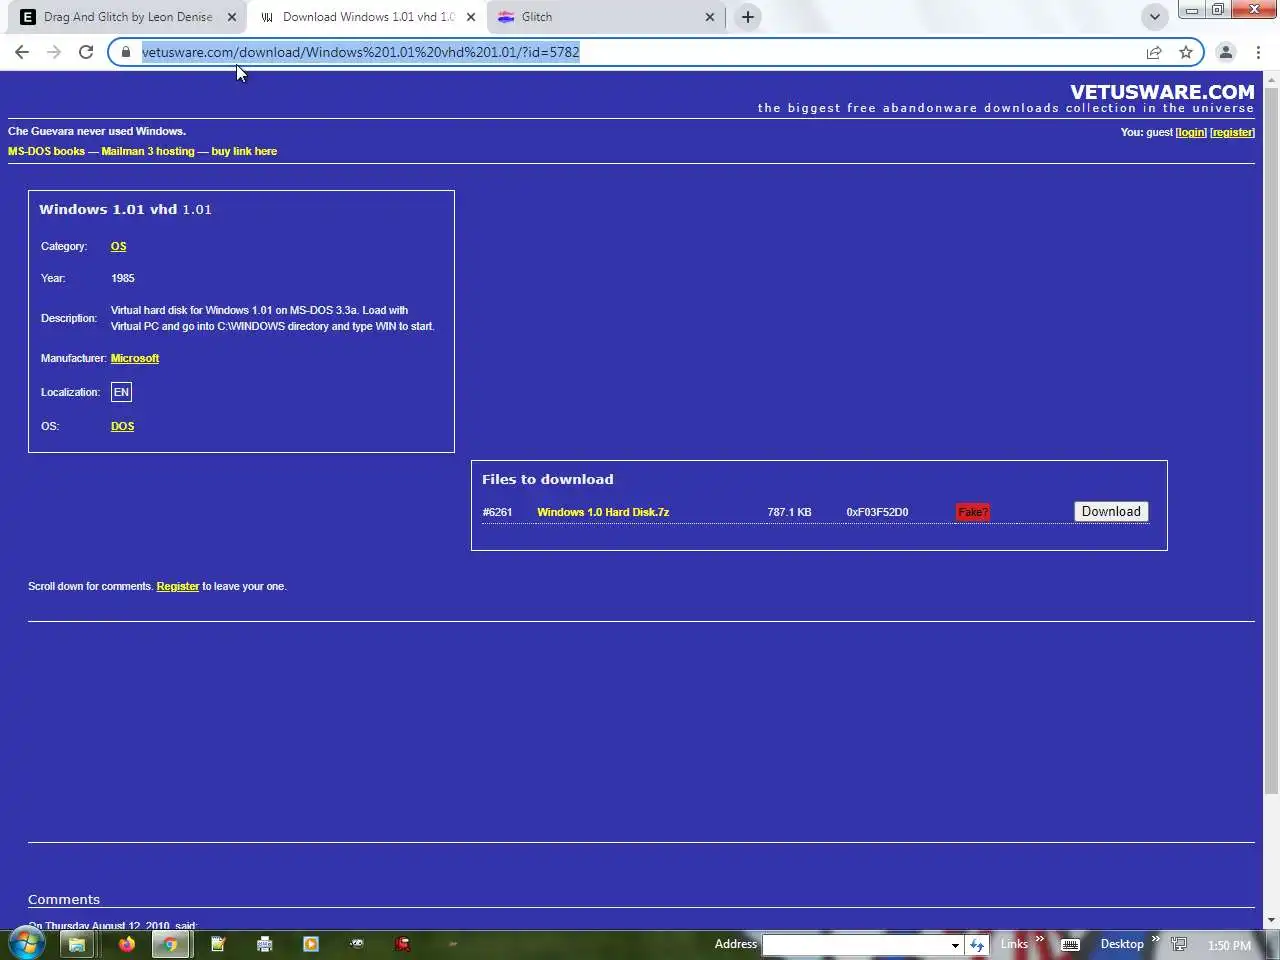Open the media player taskbar icon
Viewport: 1280px width, 960px height.
click(x=310, y=944)
